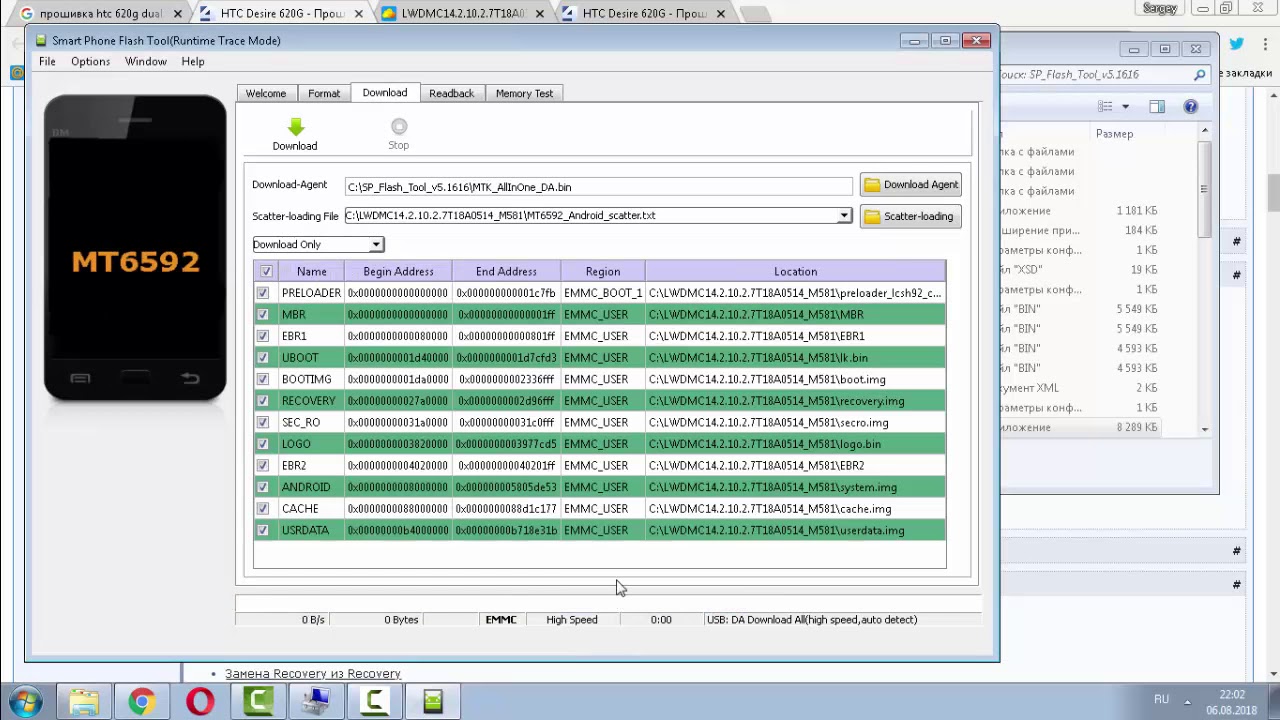Switch to the Welcome tab
The width and height of the screenshot is (1280, 720).
tap(266, 93)
